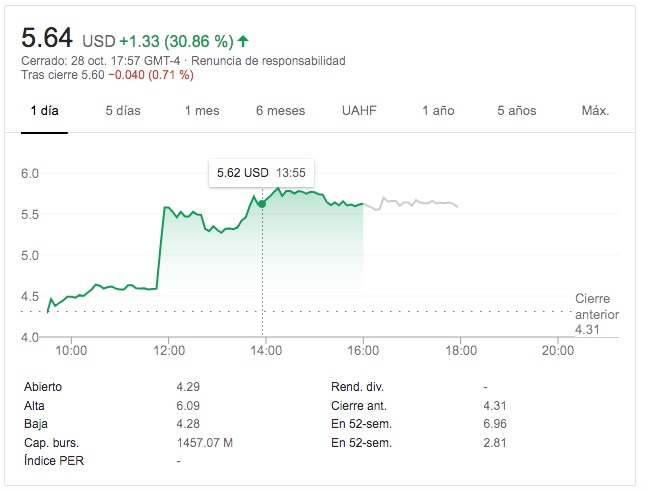
Task: Switch to the "1 año" view
Action: point(438,110)
